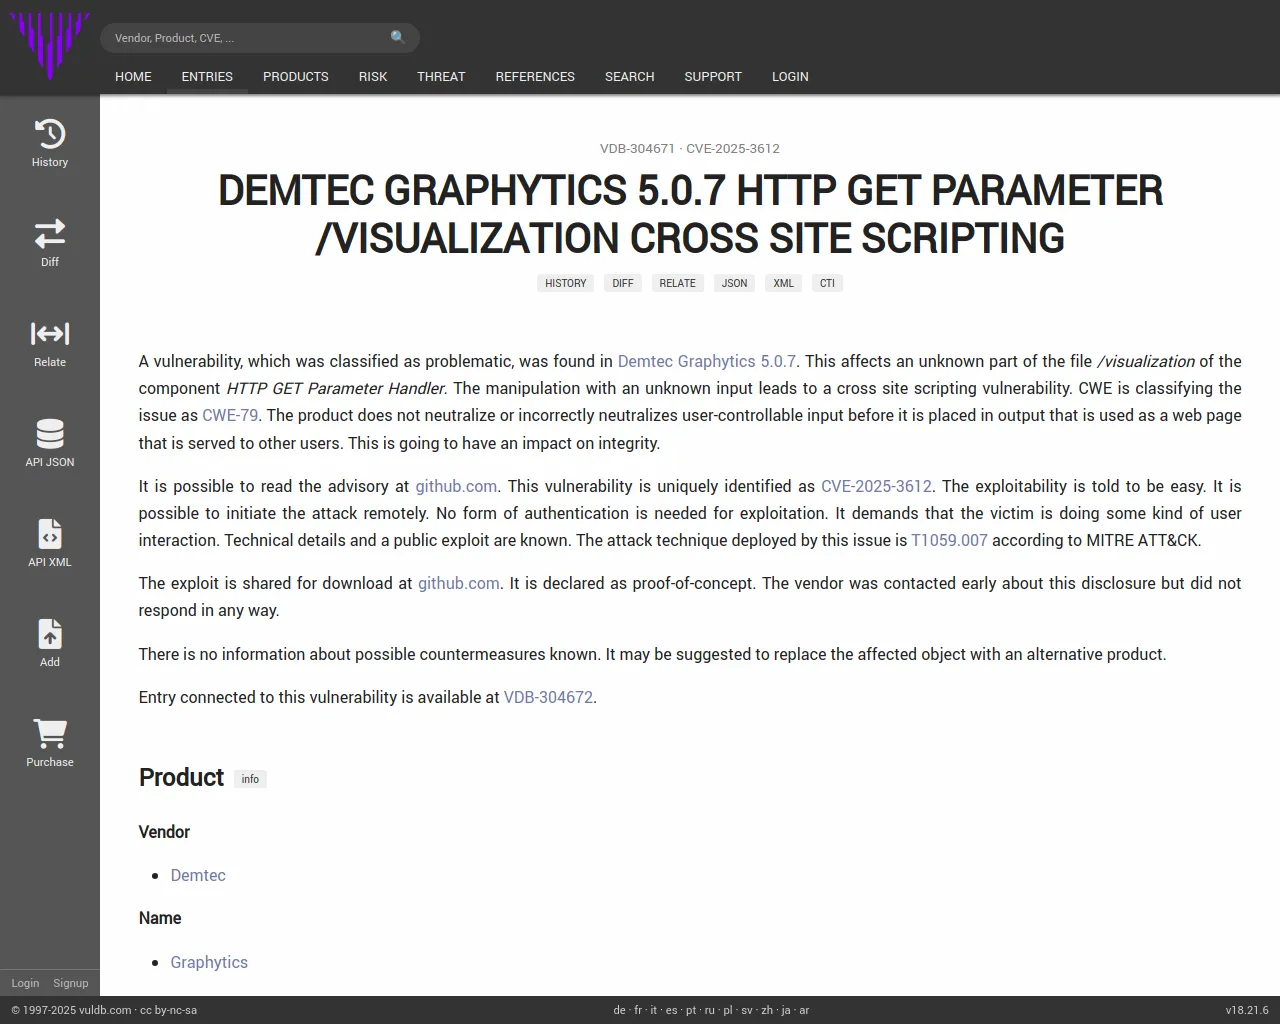Click the VulDB purple logo

(49, 46)
